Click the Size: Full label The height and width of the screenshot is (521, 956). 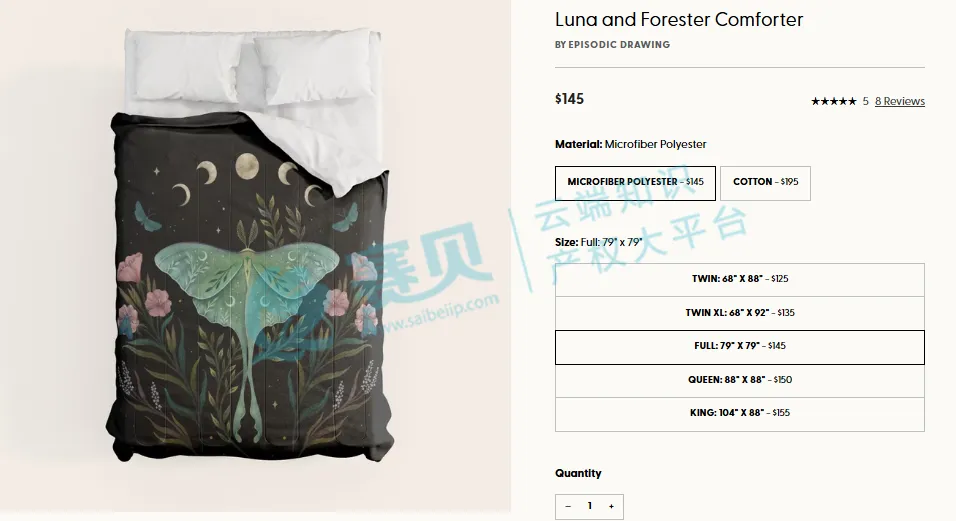(x=599, y=242)
